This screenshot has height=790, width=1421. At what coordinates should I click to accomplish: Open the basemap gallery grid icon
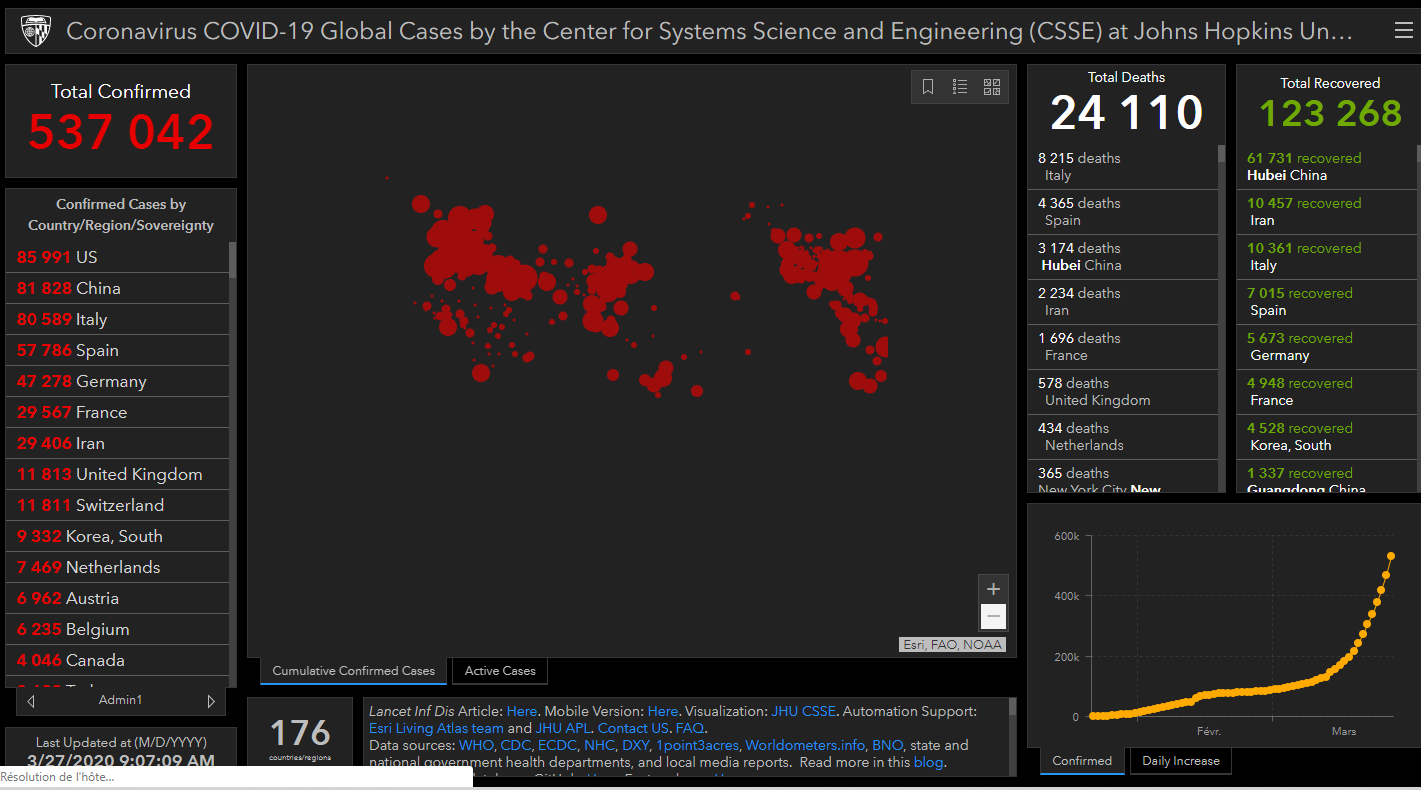click(x=992, y=87)
